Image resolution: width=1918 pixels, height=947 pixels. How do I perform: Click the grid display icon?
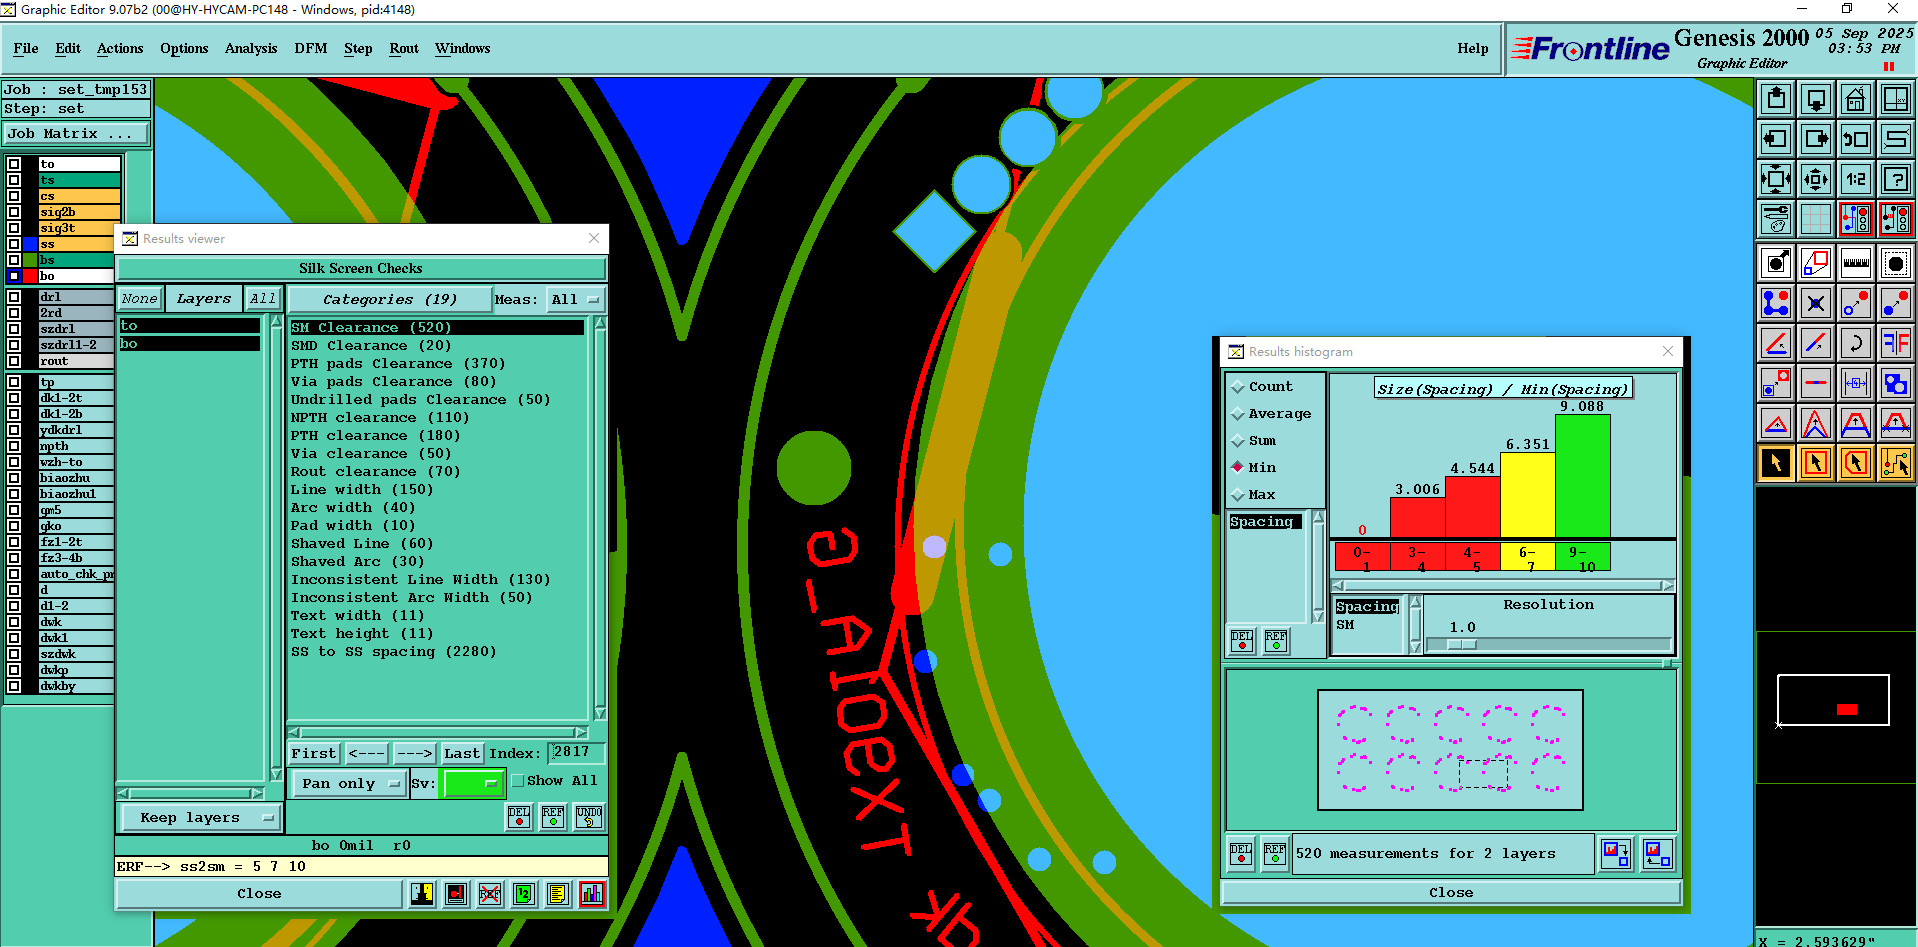coord(1816,218)
